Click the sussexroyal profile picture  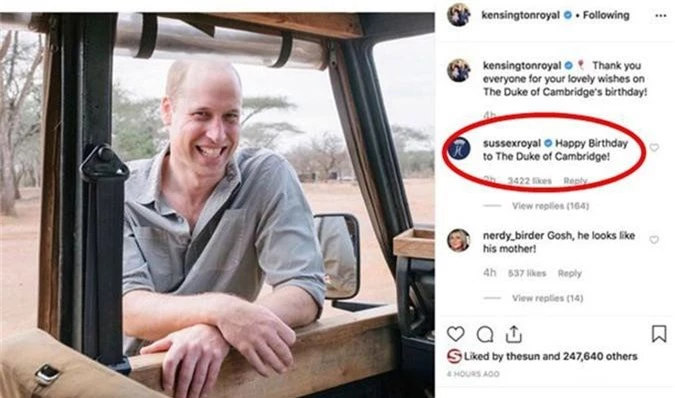point(459,148)
